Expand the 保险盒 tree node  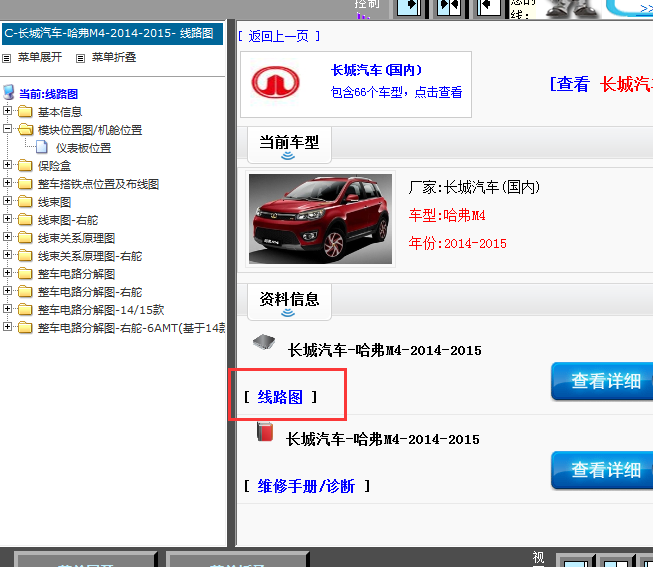click(x=7, y=165)
